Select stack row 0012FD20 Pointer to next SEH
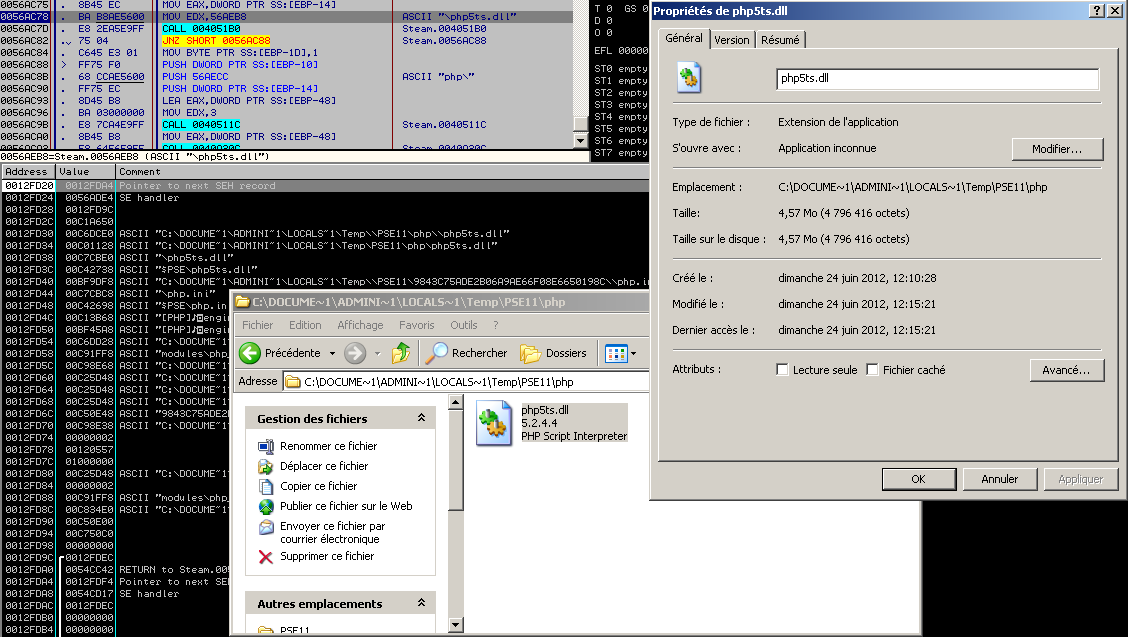 [325, 186]
